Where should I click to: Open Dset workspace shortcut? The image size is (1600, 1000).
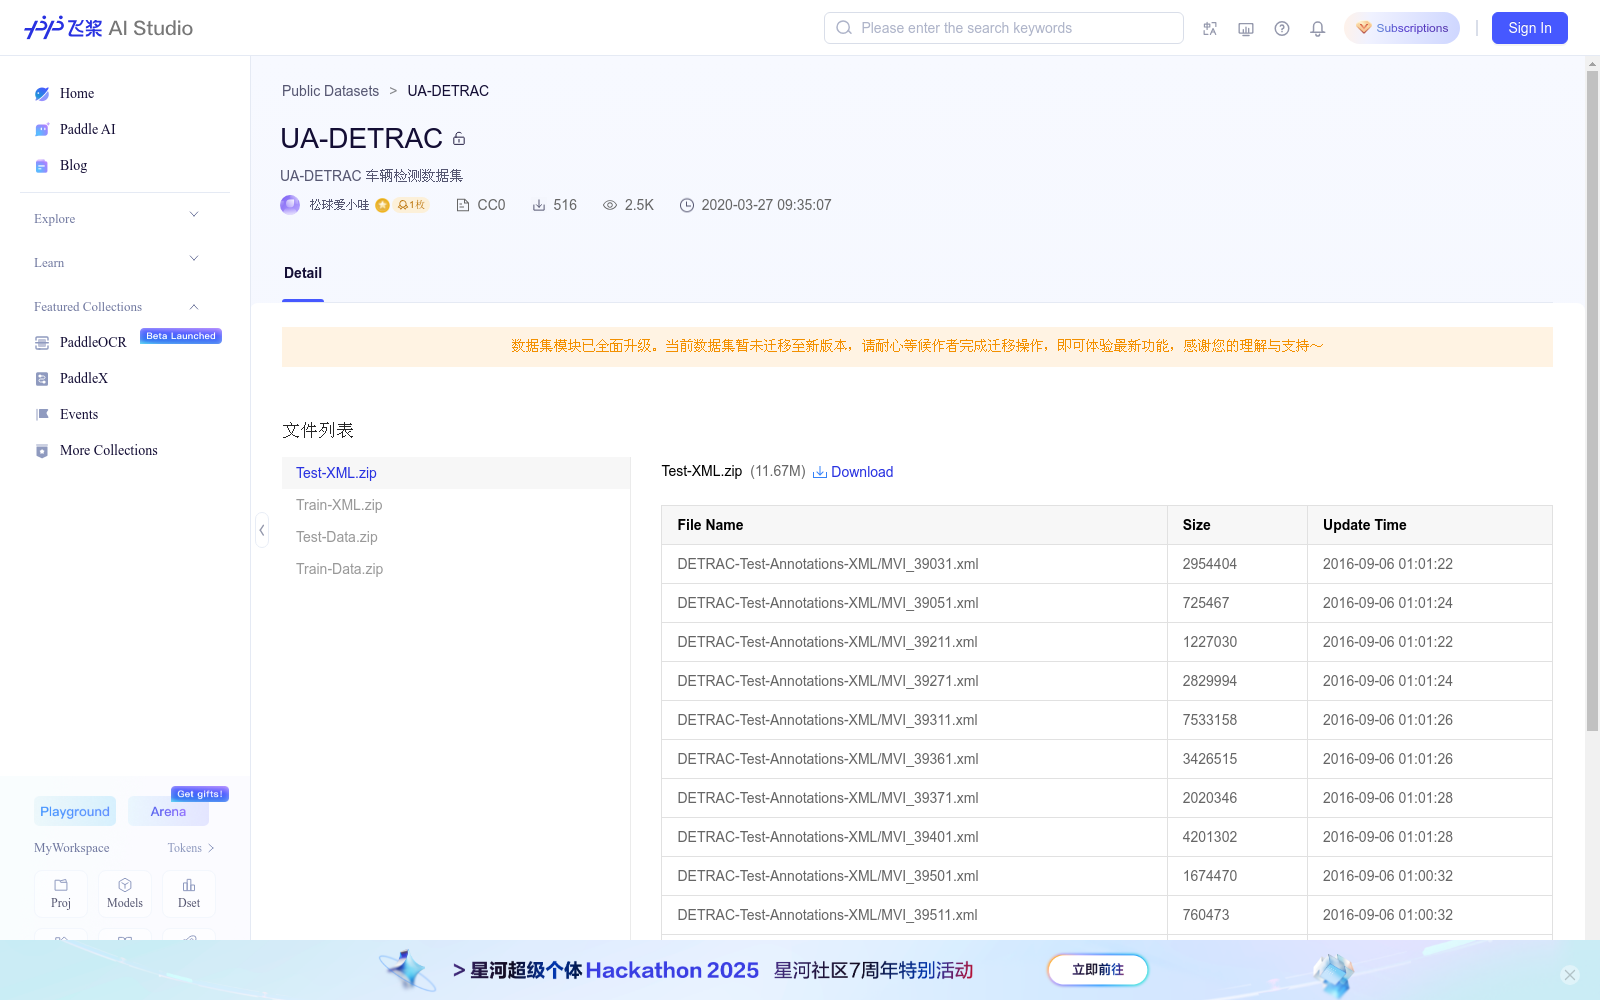point(189,894)
